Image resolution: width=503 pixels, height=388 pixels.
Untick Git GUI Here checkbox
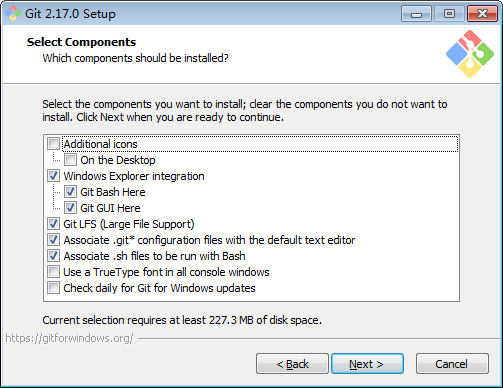click(x=70, y=208)
